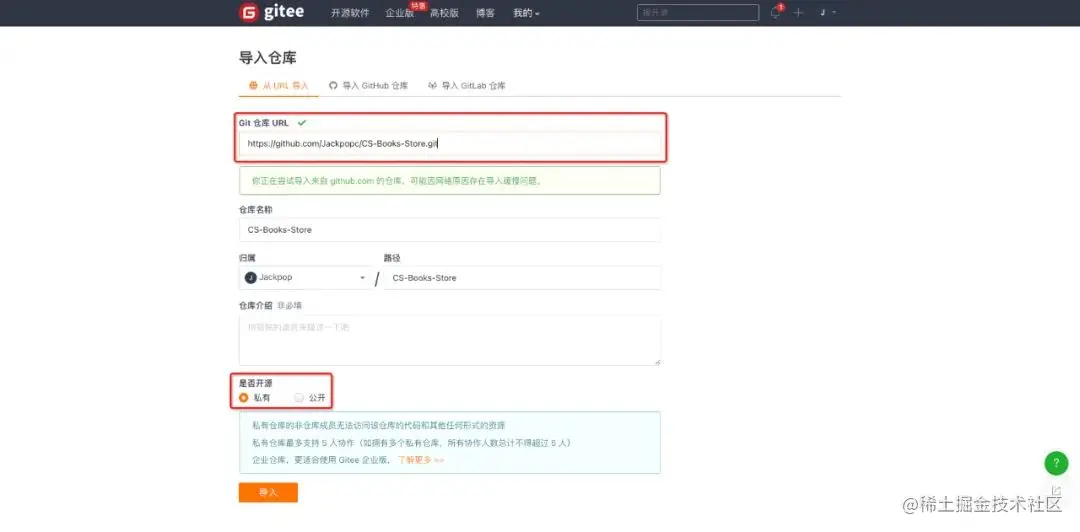Viewport: 1080px width, 532px height.
Task: Switch to 导入 GitLab 仓库 tab
Action: 467,85
